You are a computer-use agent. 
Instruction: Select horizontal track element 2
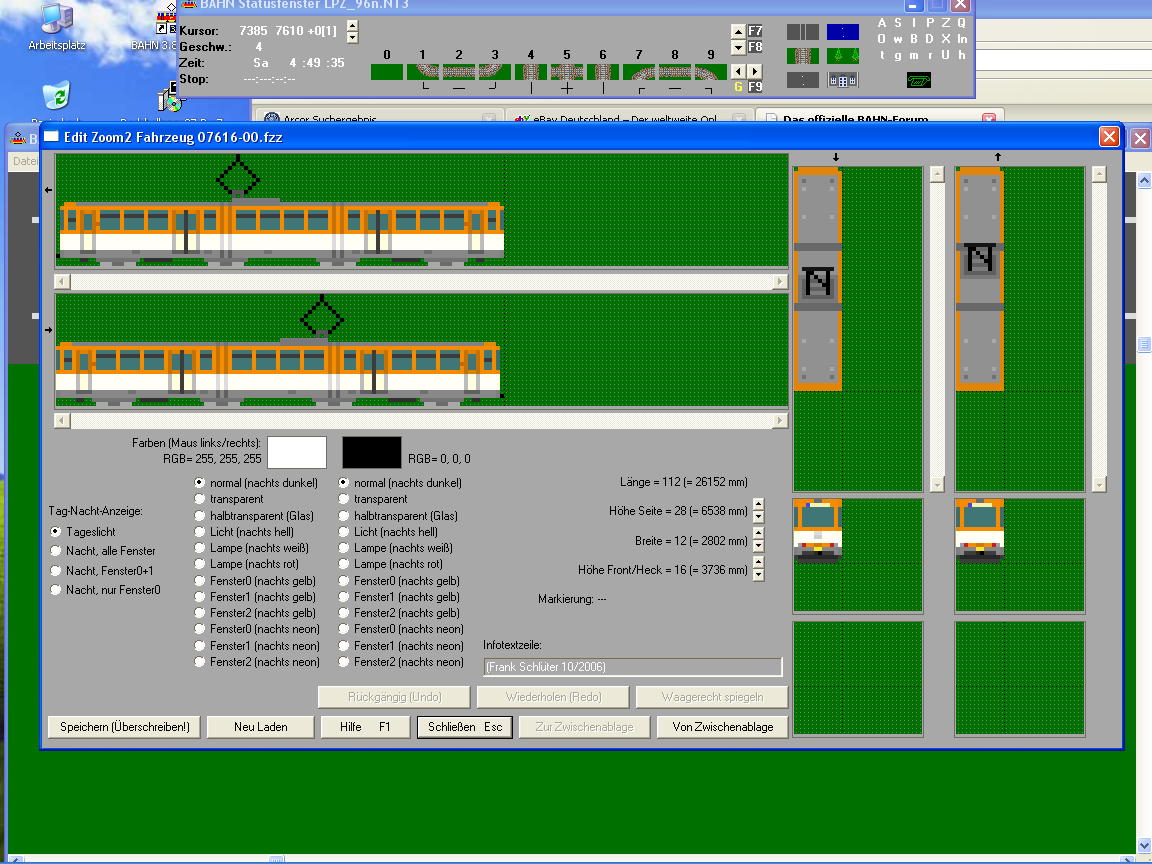(x=459, y=72)
